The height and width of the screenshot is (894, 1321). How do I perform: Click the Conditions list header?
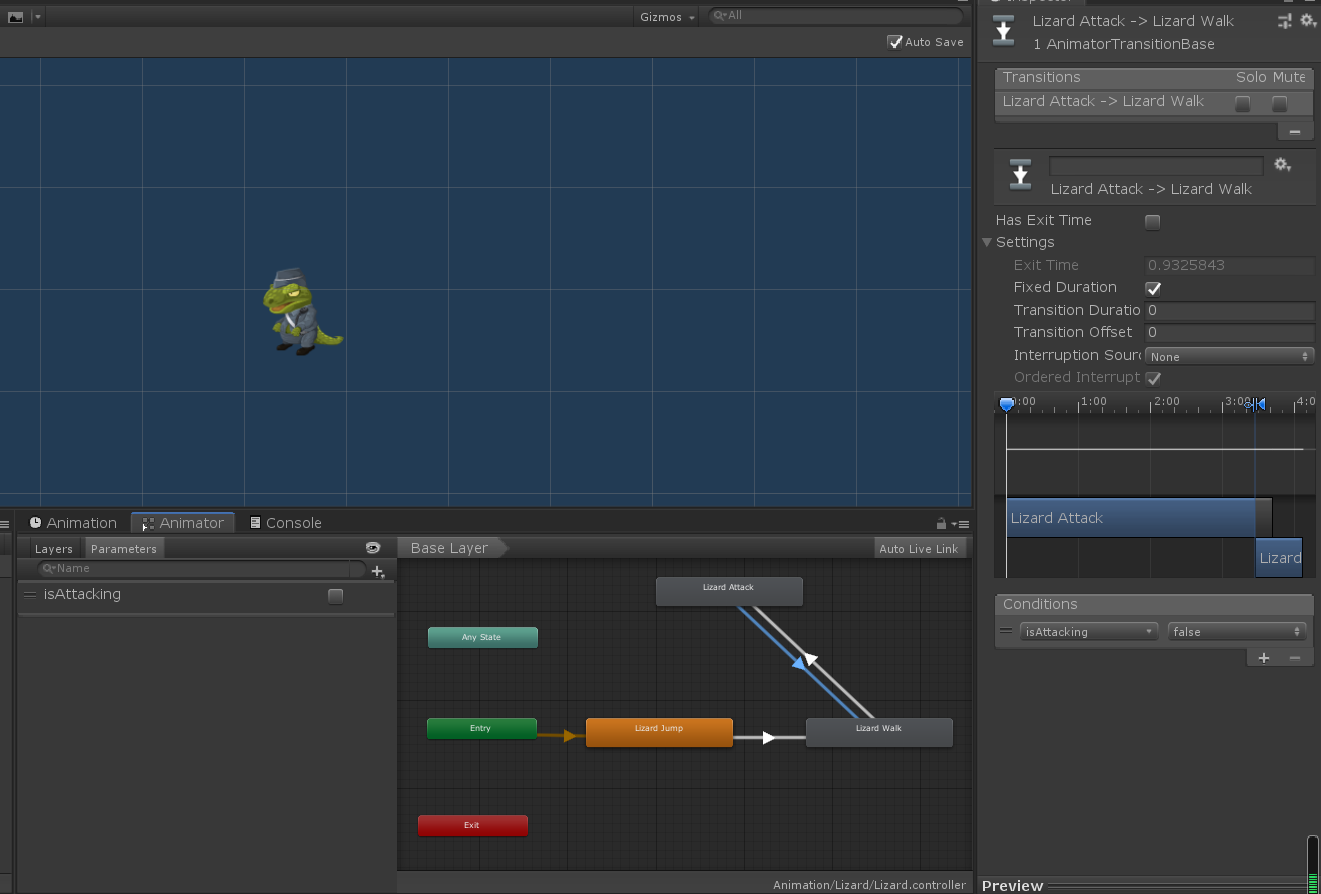[x=1154, y=604]
